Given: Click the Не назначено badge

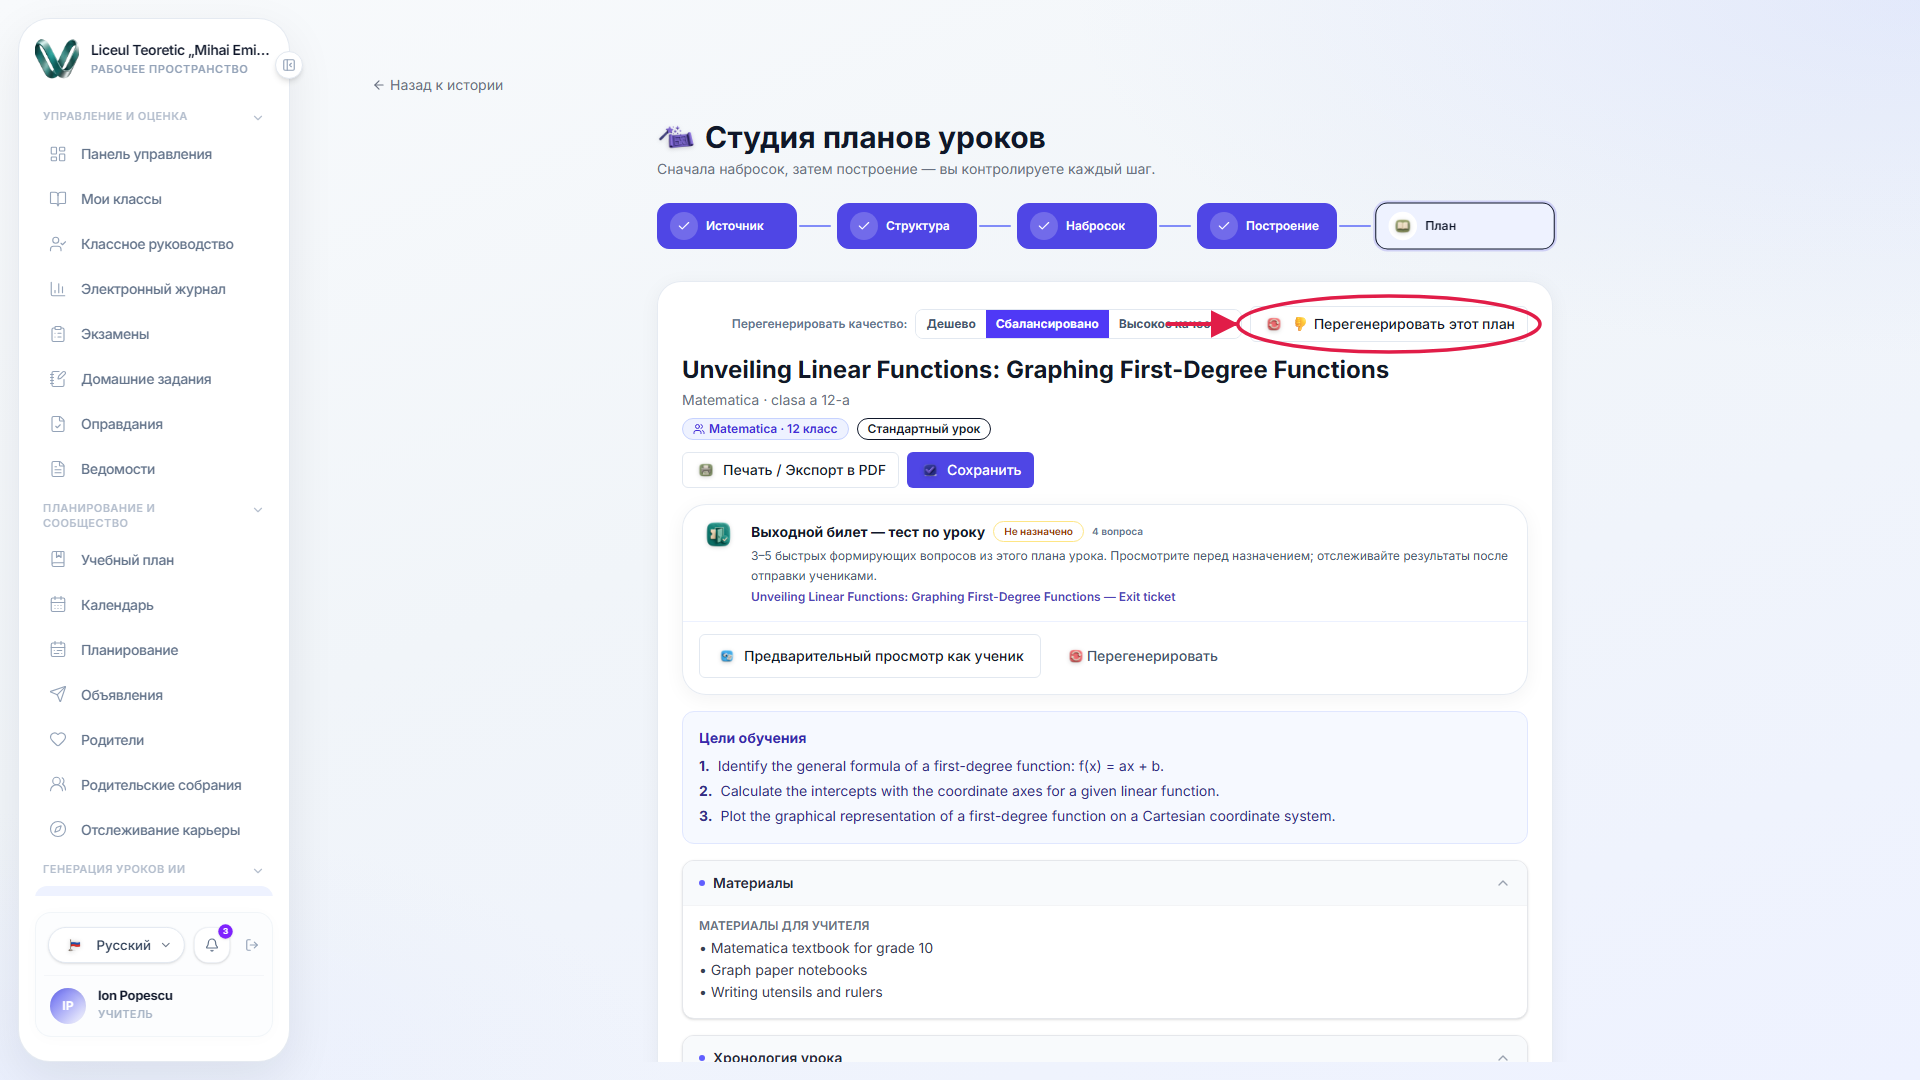Looking at the screenshot, I should click(x=1038, y=532).
